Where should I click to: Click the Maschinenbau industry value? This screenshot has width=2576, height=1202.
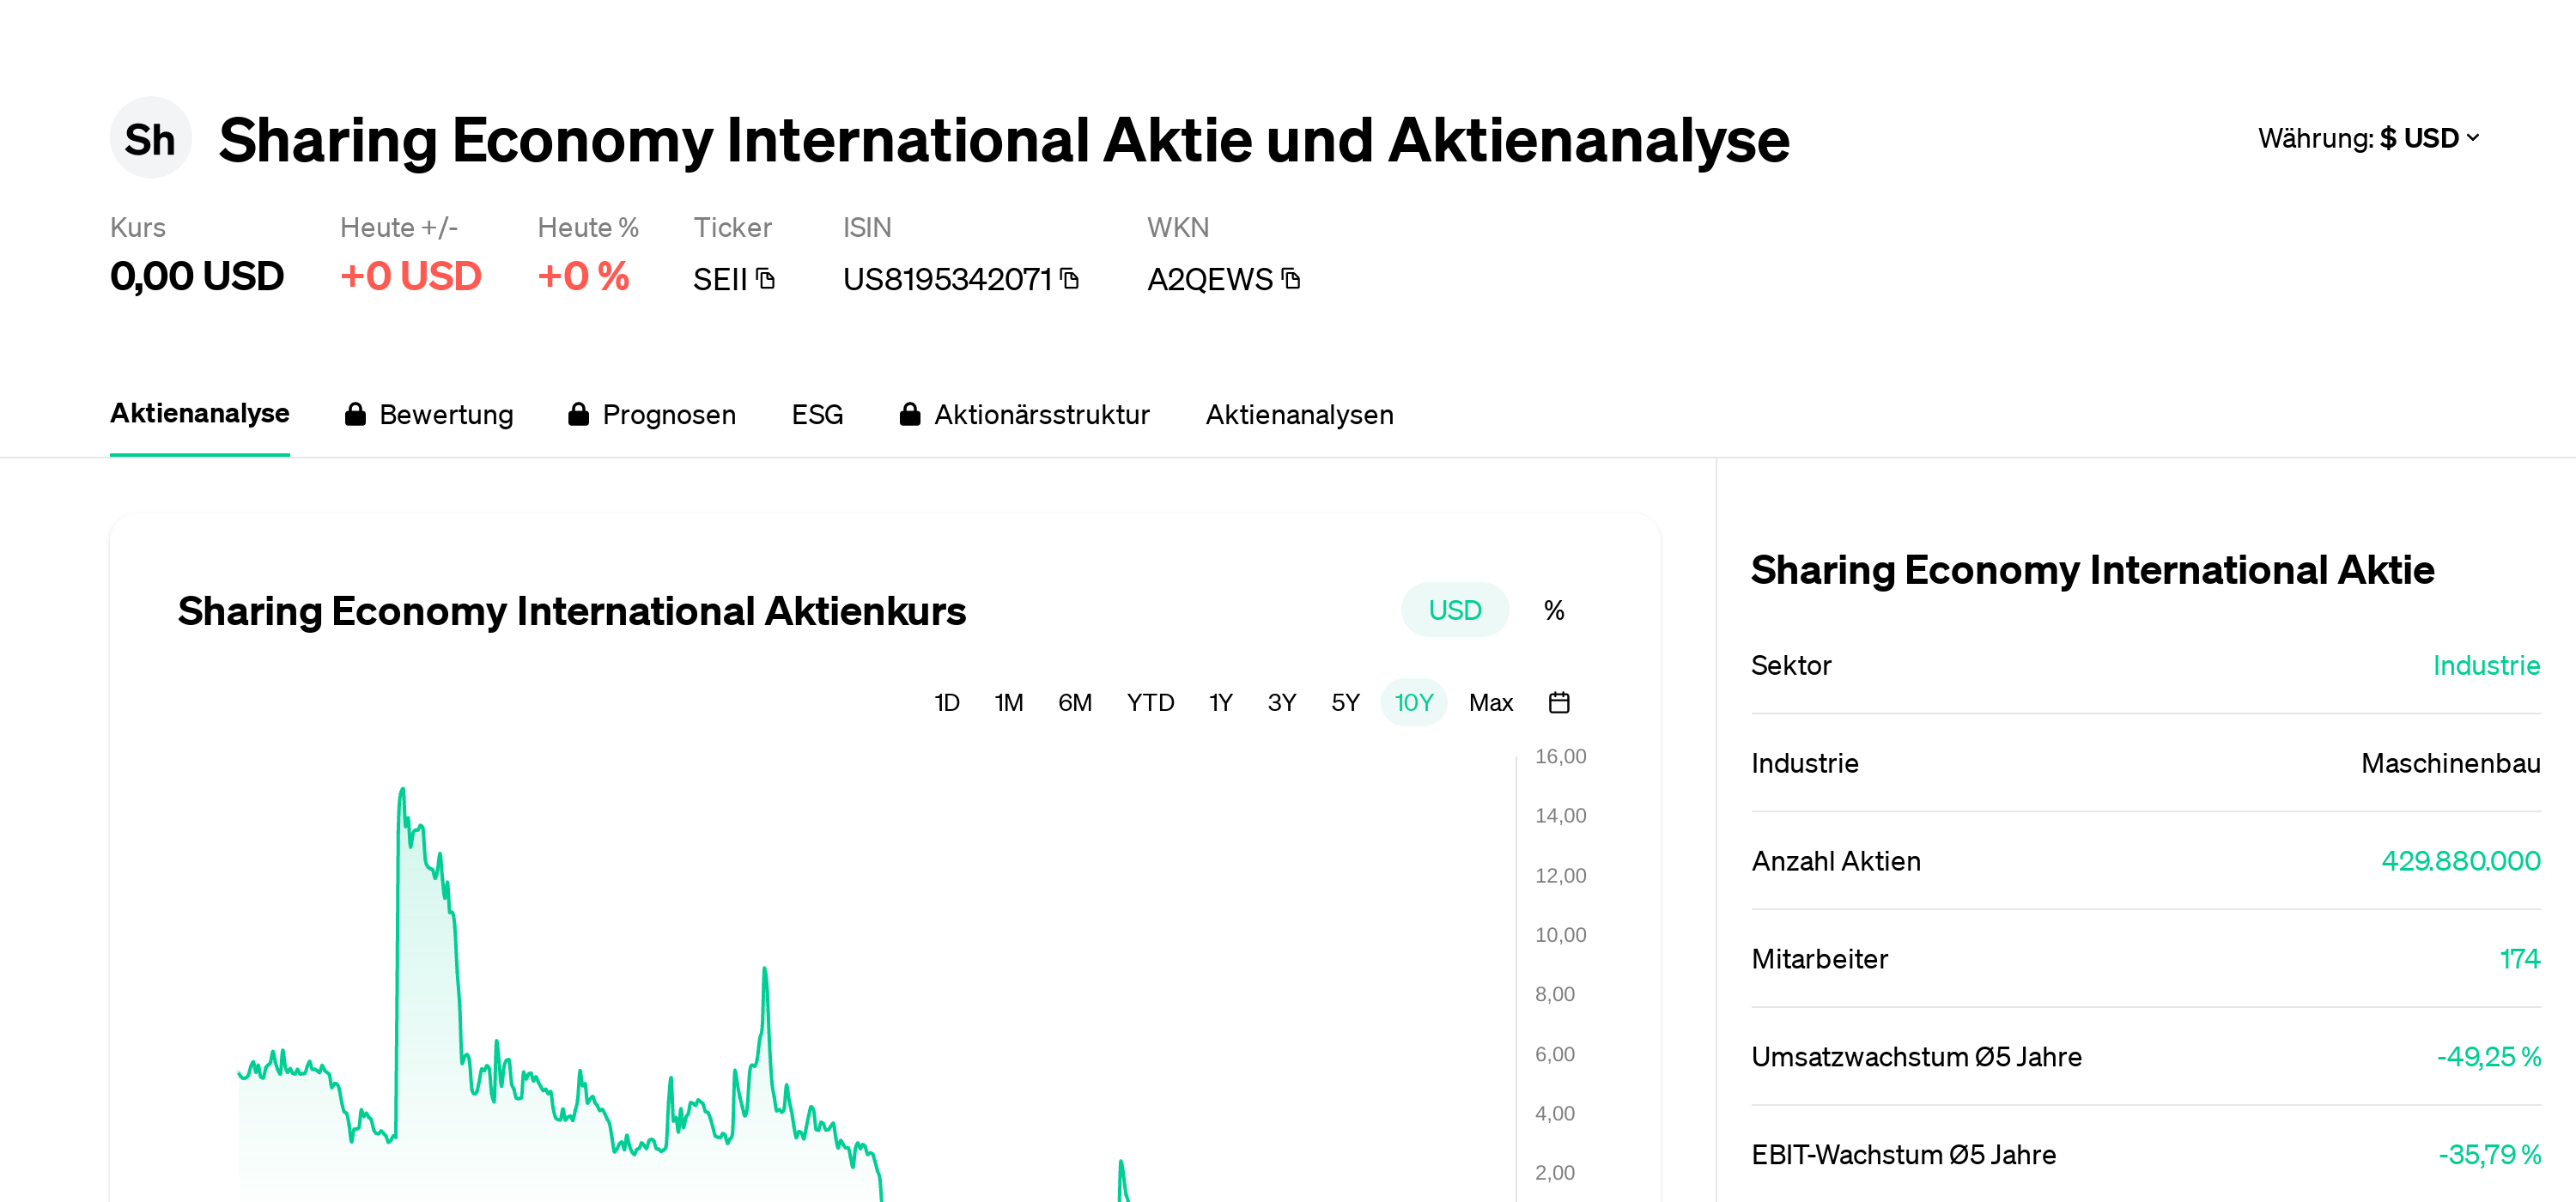[2450, 763]
